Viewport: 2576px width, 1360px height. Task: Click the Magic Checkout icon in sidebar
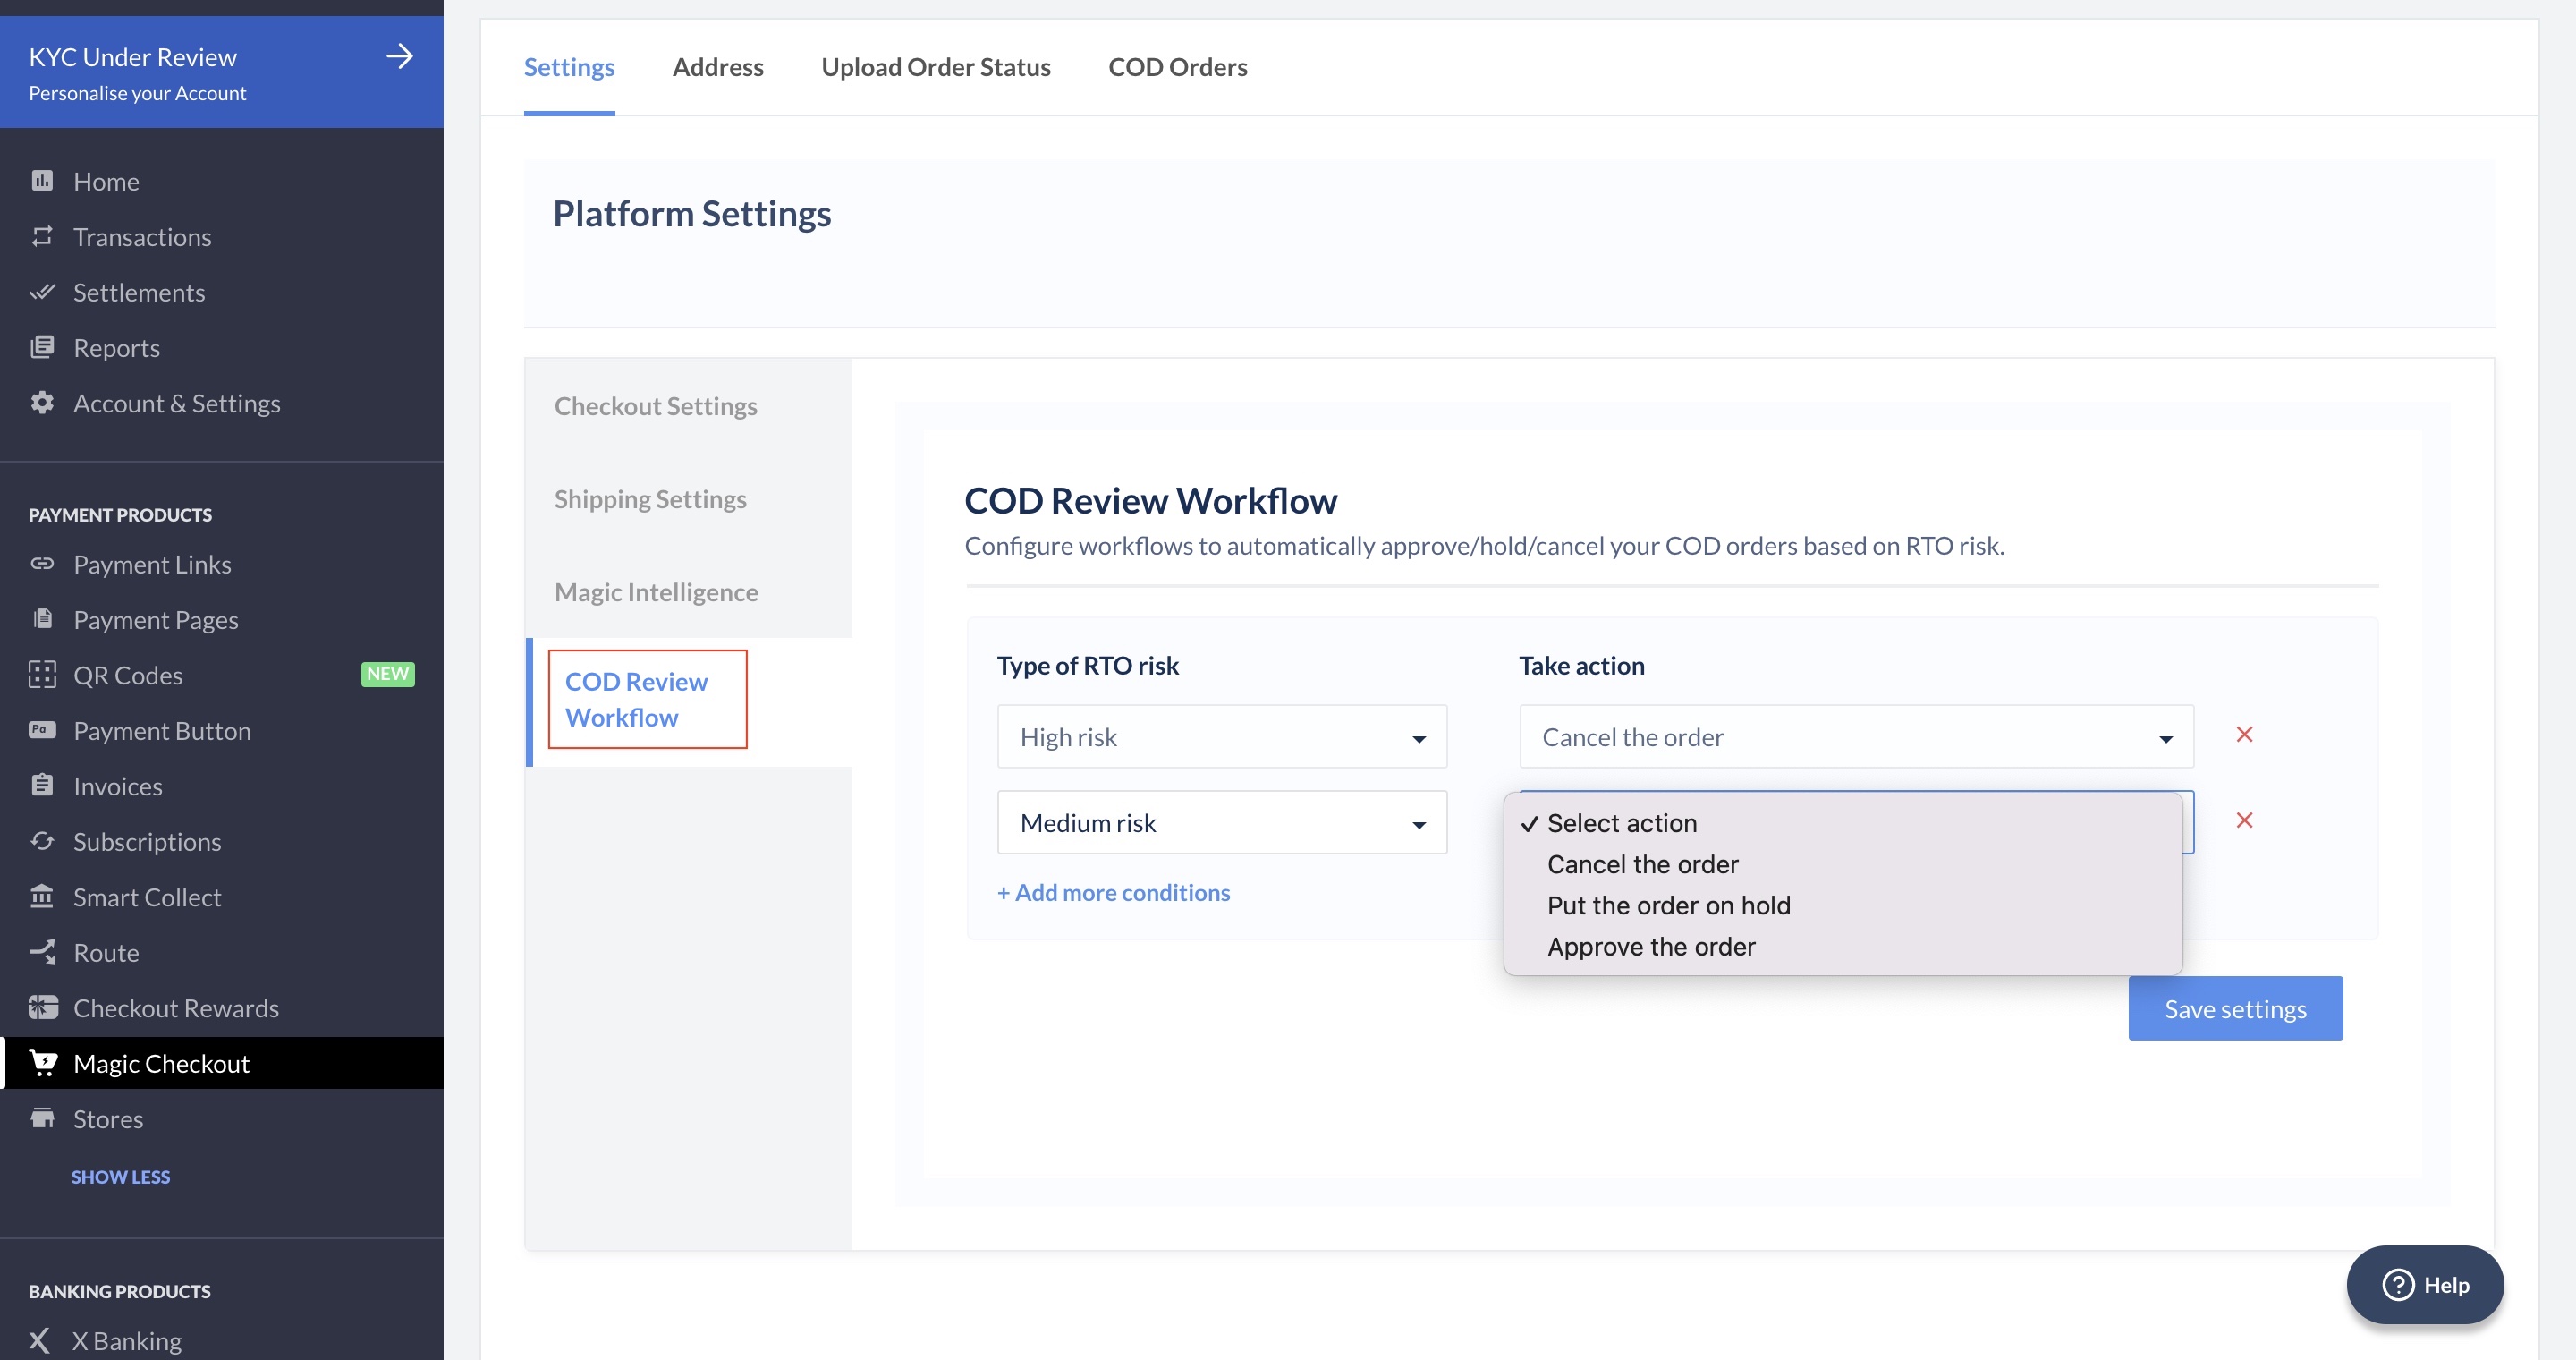[41, 1064]
